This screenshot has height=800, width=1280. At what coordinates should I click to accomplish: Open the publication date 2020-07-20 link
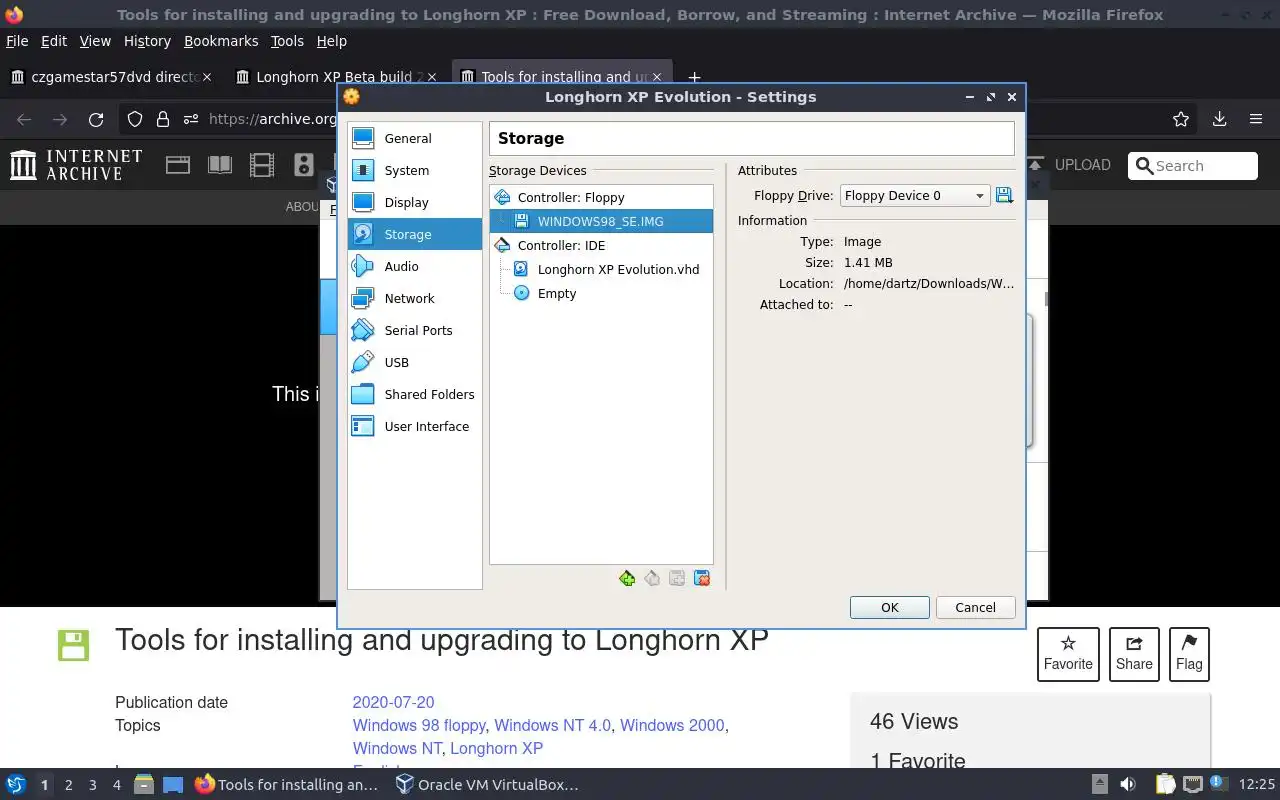pyautogui.click(x=393, y=702)
